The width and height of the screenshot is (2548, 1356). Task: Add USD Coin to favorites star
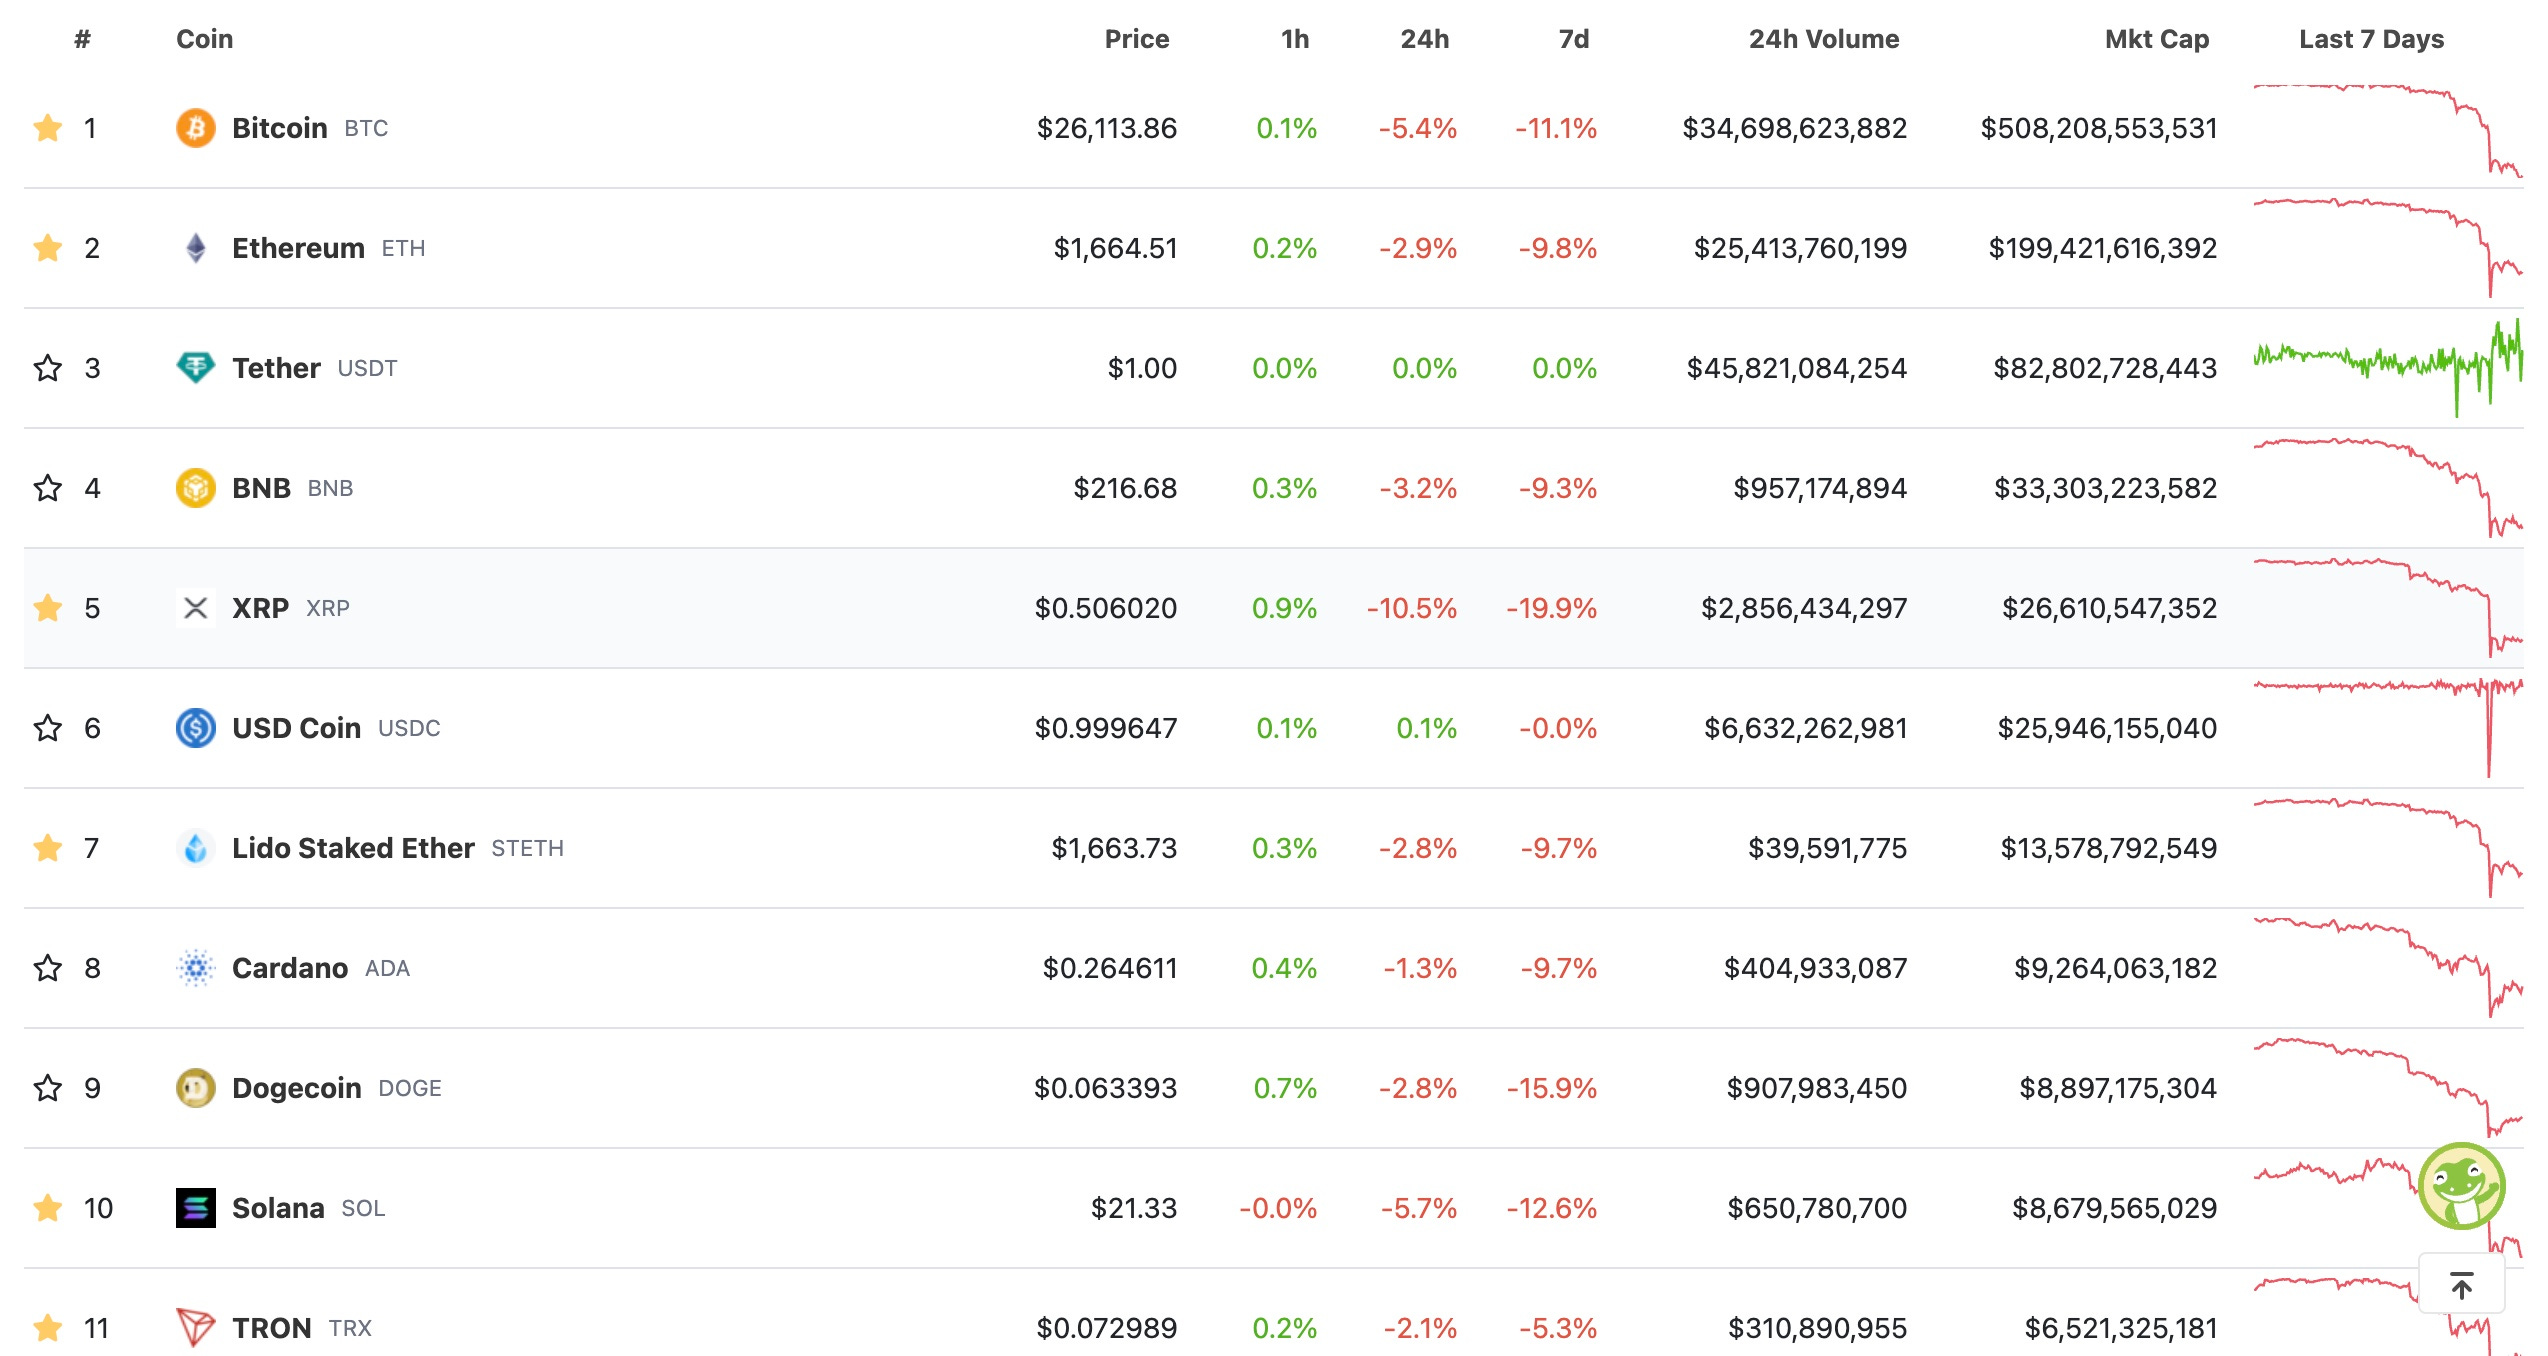48,728
